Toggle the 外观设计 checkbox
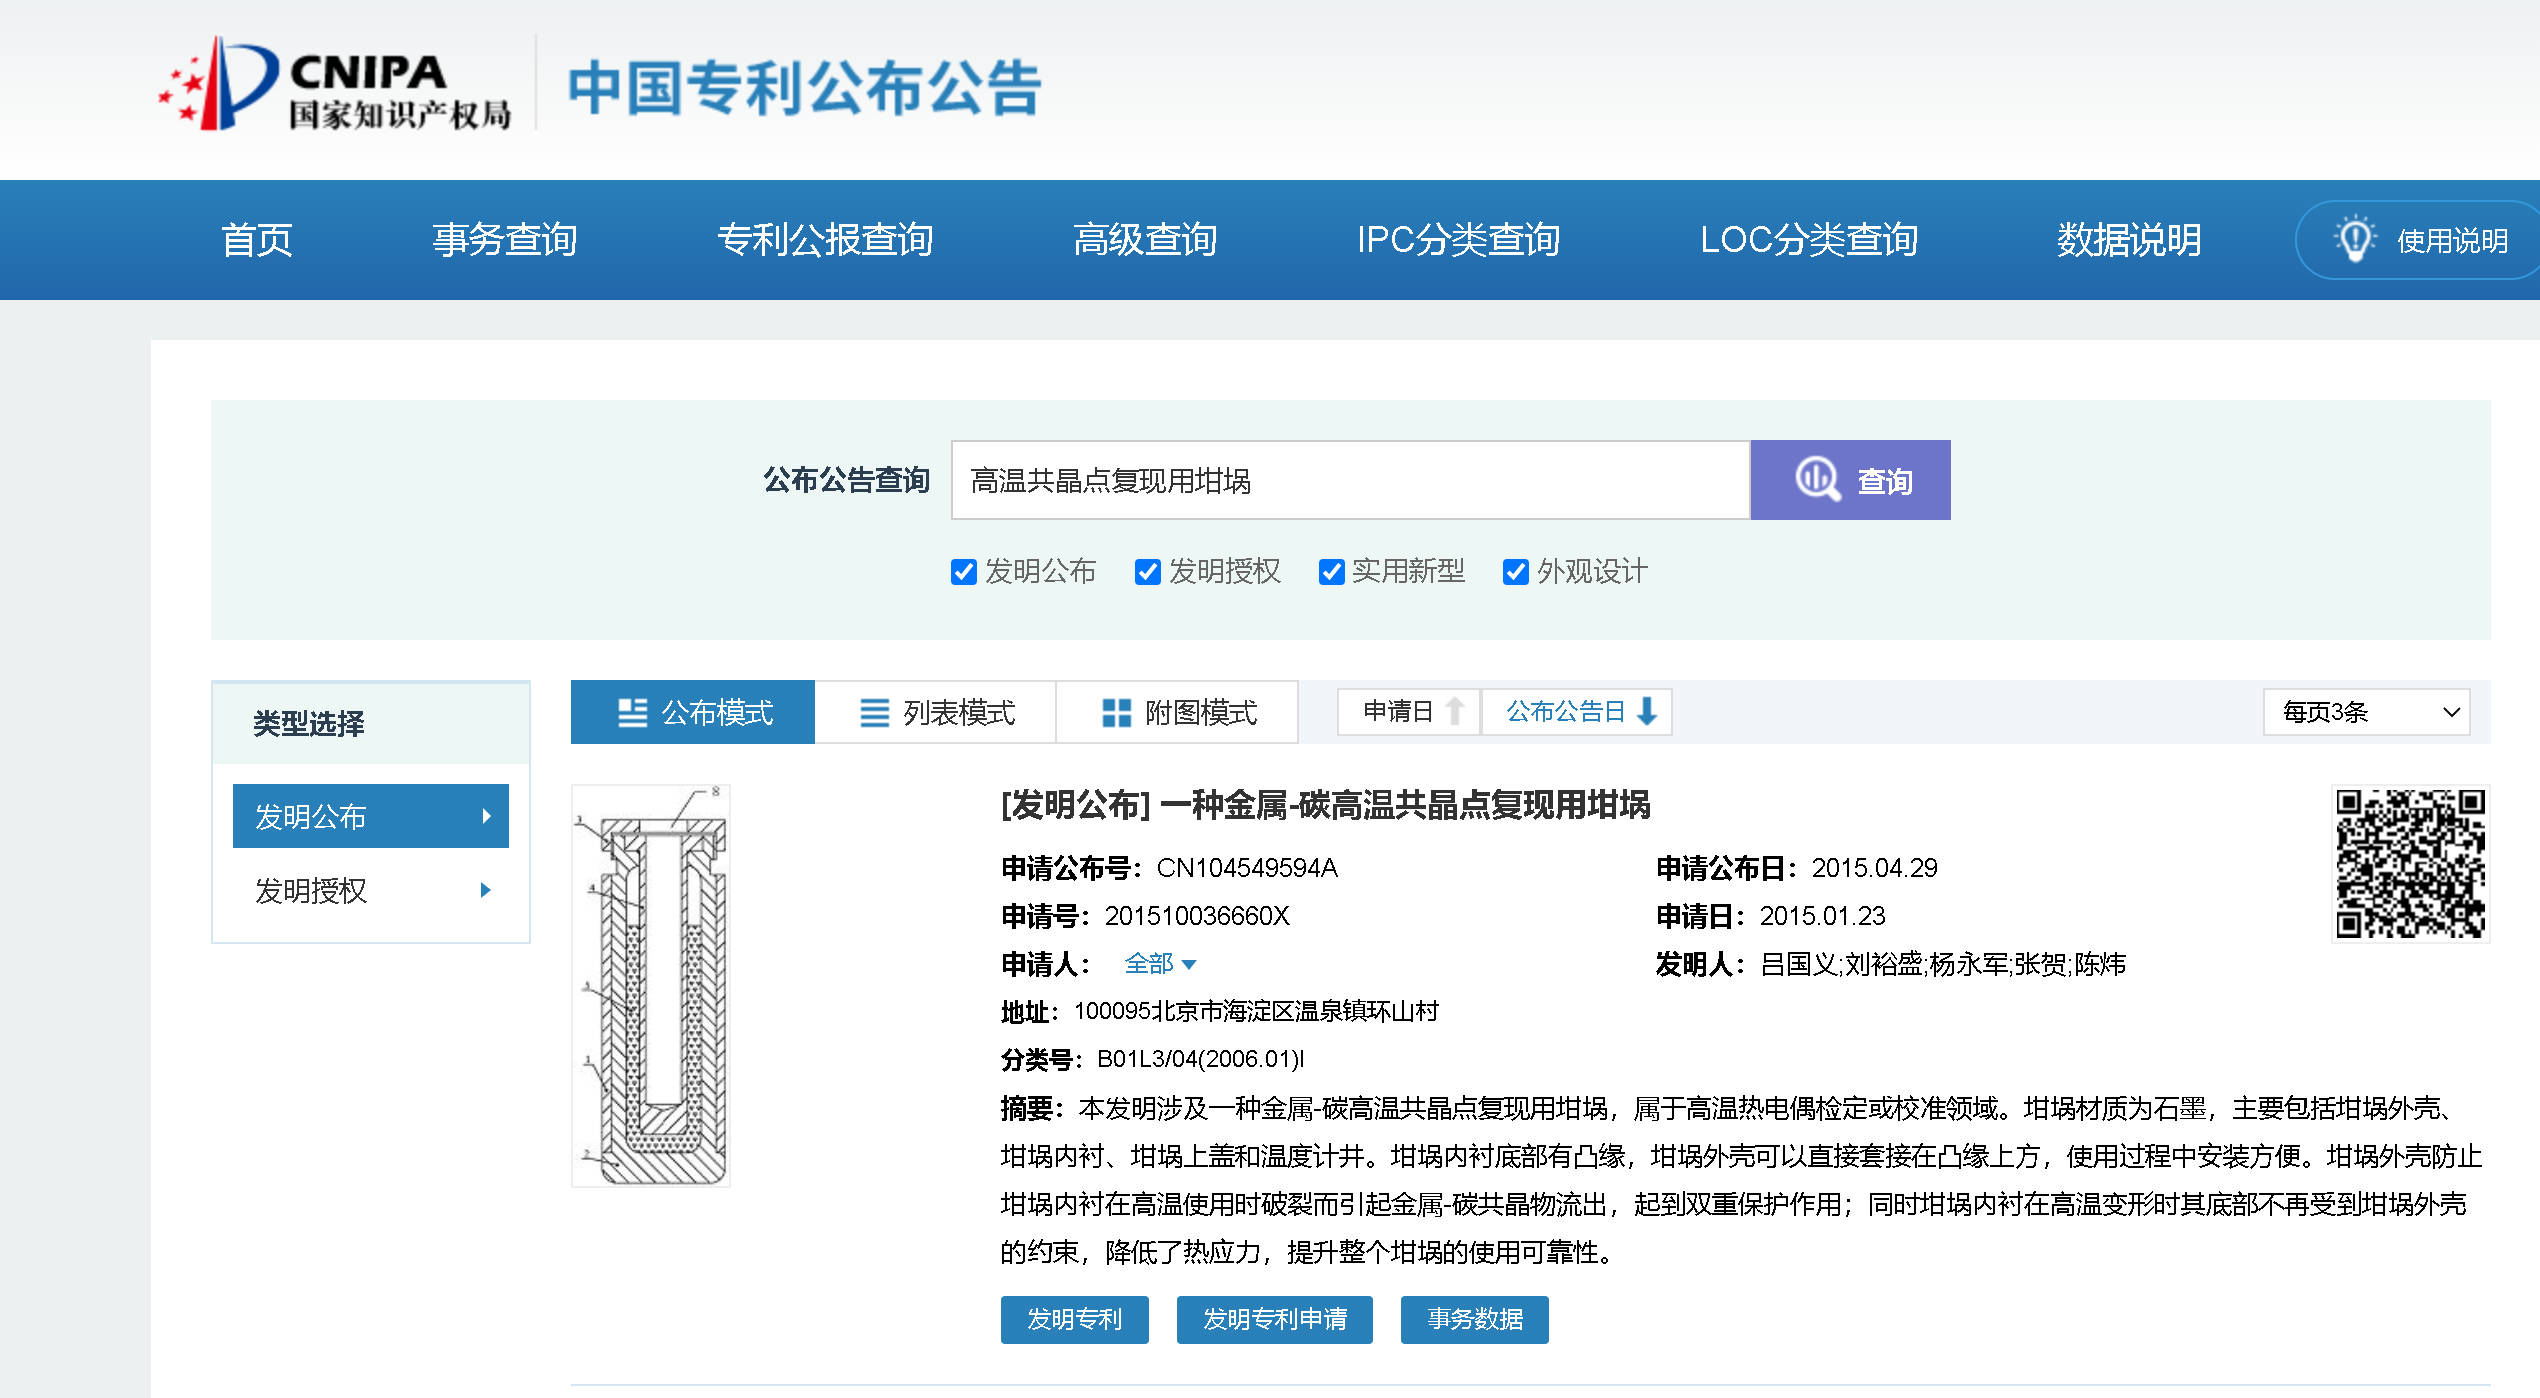The image size is (2540, 1398). tap(1515, 572)
